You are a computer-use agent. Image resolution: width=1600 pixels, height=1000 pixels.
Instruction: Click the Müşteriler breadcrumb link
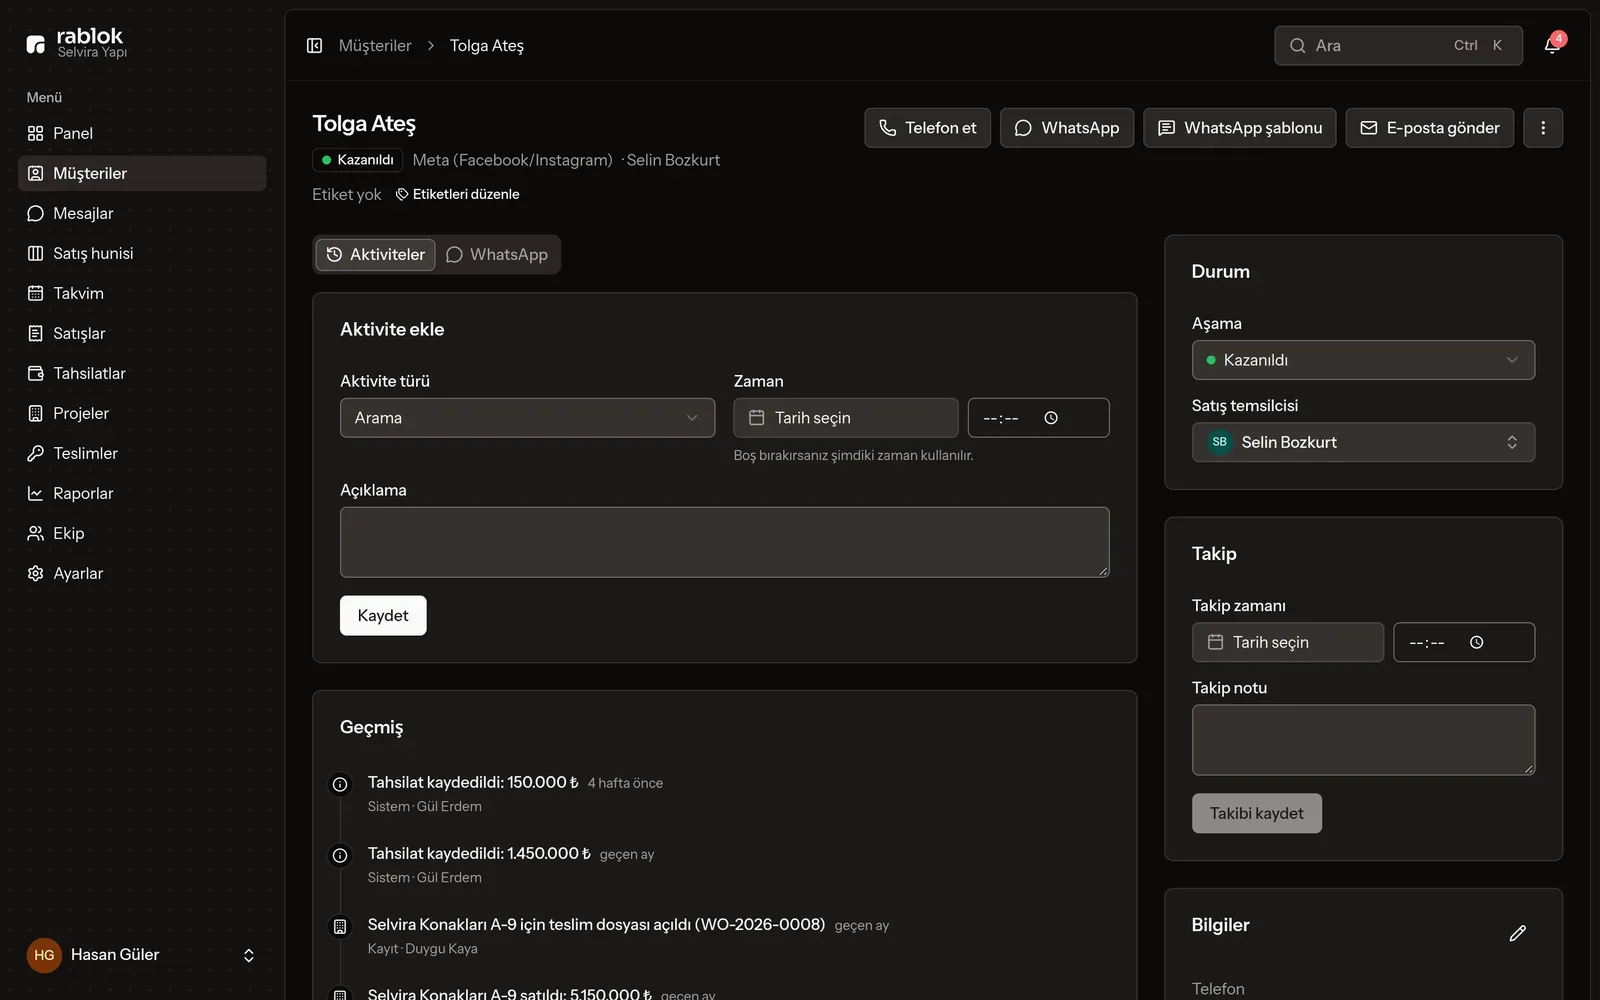(375, 45)
